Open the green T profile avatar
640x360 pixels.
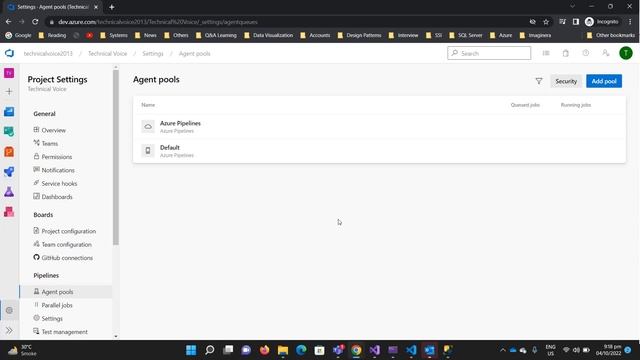[x=626, y=53]
